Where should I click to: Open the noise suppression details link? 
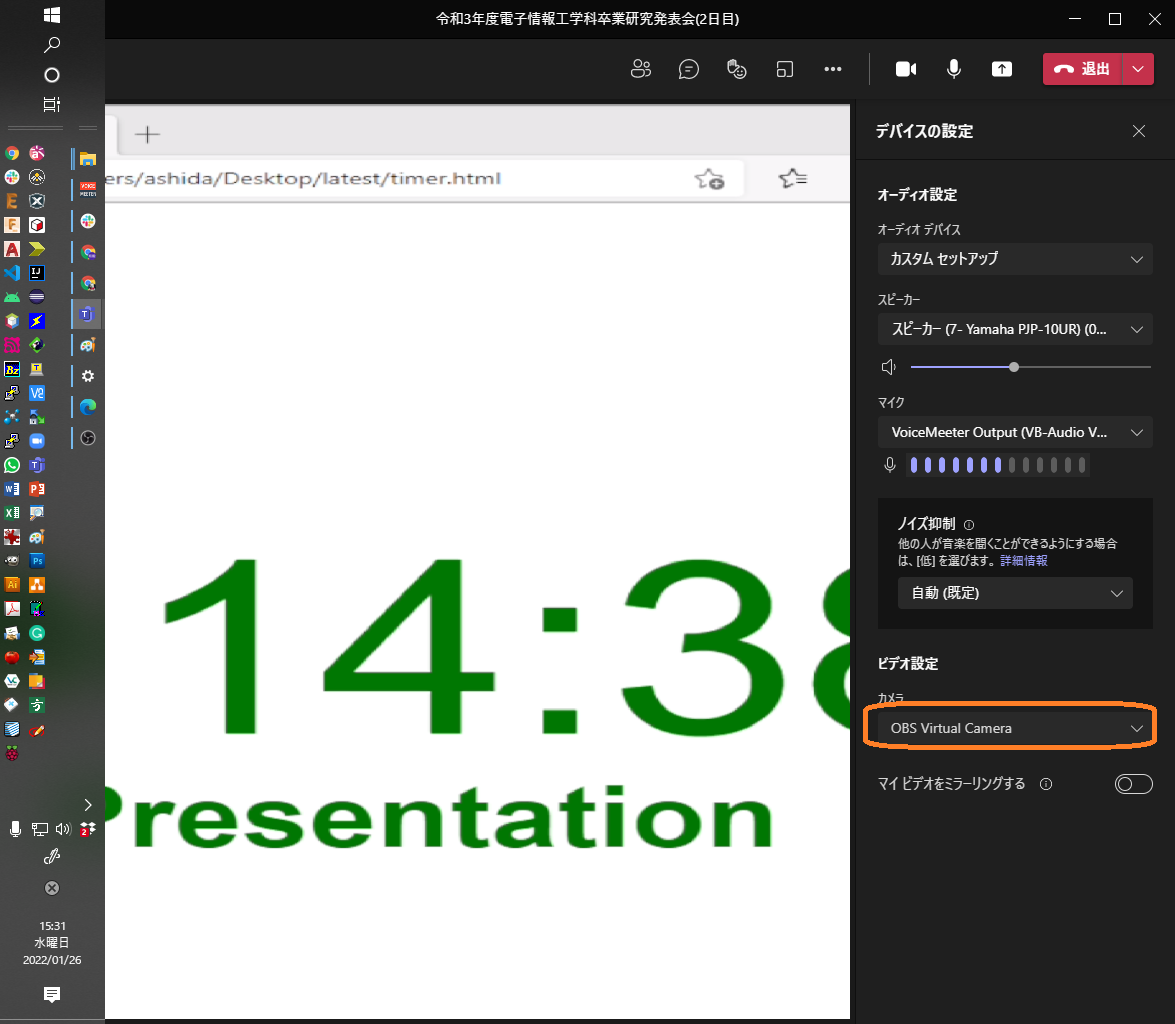tap(1025, 561)
